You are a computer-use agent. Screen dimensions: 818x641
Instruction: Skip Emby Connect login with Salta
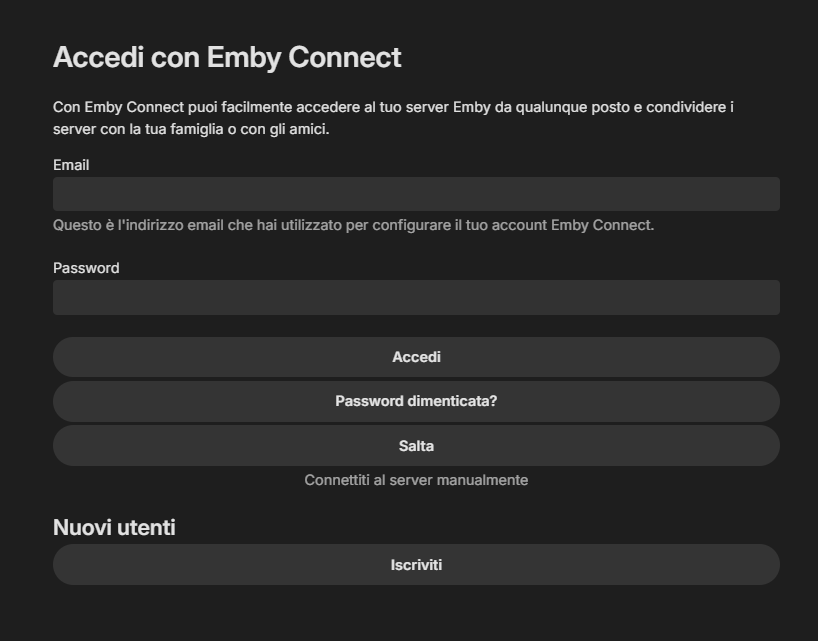[416, 446]
